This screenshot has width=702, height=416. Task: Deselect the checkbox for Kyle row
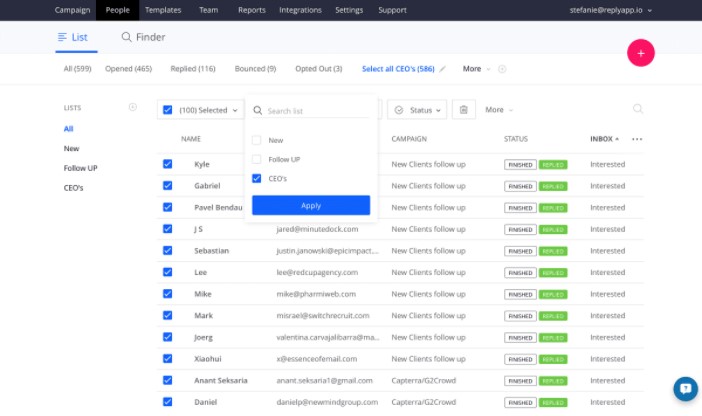167,164
